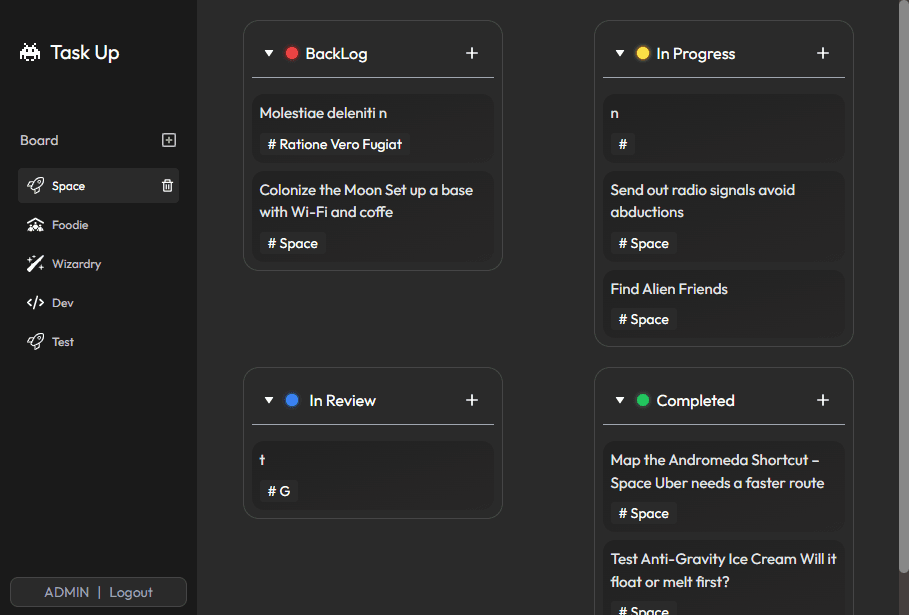Collapse the BackLog column
Image resolution: width=909 pixels, height=615 pixels.
pos(269,53)
